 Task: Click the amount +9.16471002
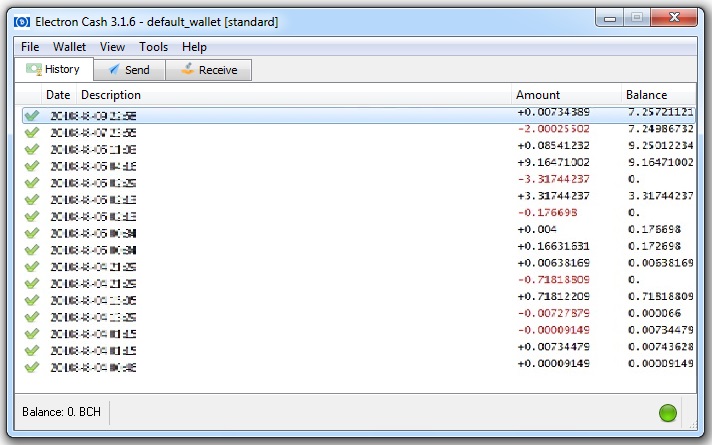click(554, 163)
